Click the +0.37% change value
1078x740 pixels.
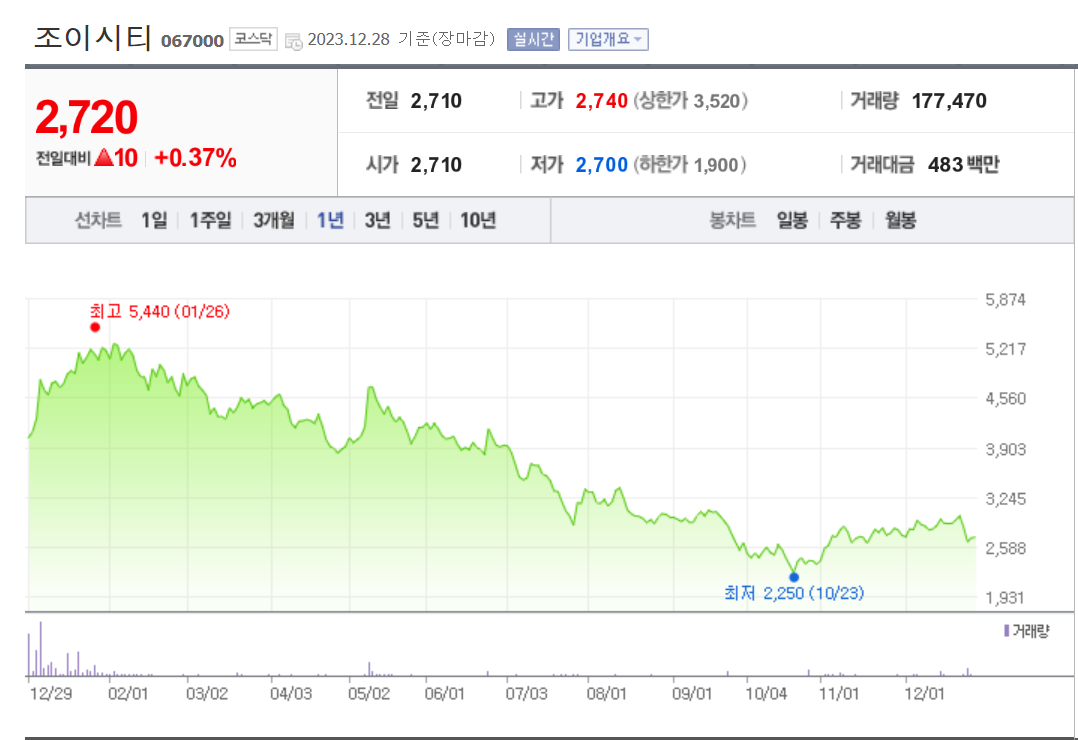(195, 158)
